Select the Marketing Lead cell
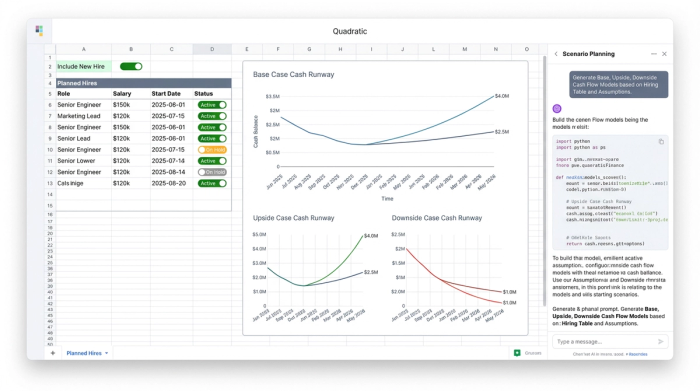This screenshot has width=700, height=391. point(83,116)
